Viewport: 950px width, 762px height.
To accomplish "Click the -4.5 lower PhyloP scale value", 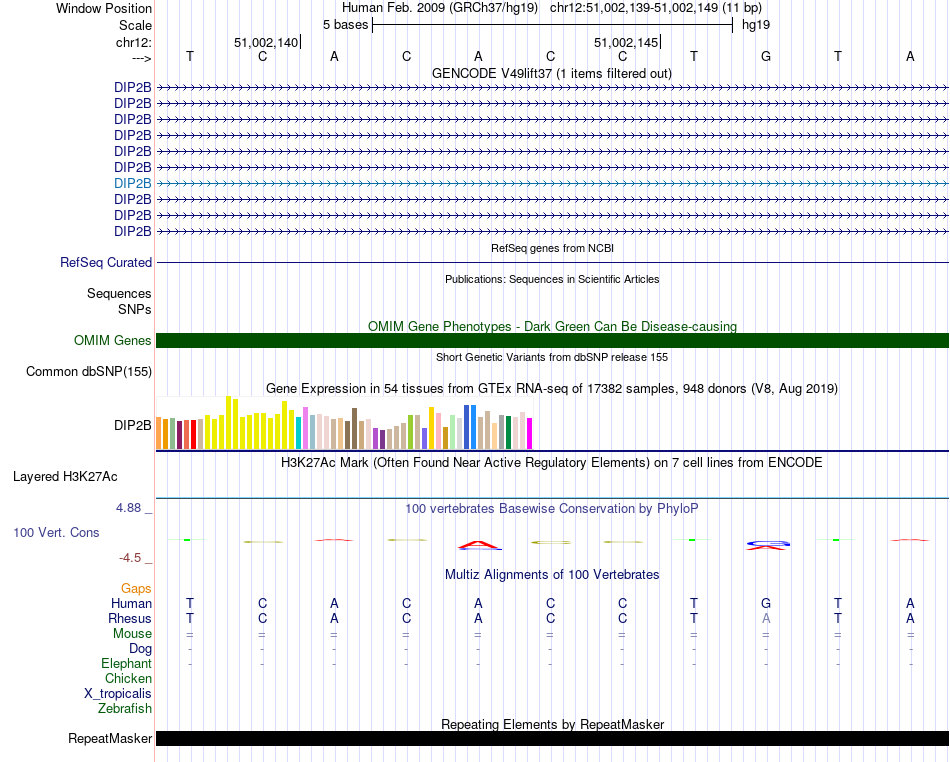I will click(x=130, y=558).
